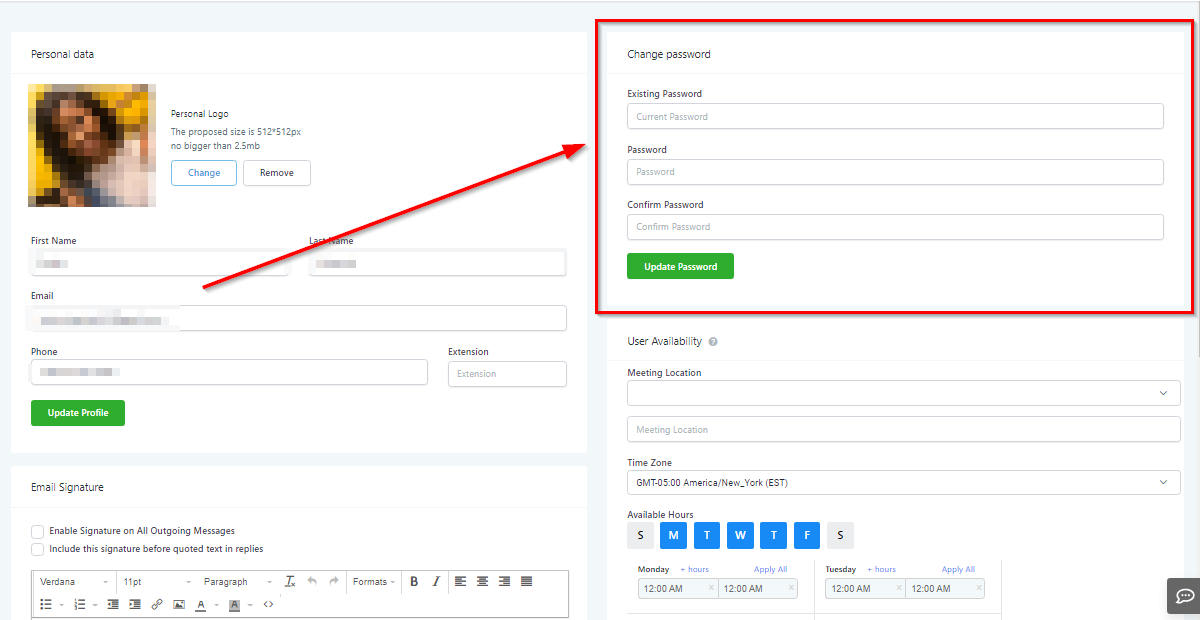Open the live chat widget
Viewport: 1200px width, 620px height.
tap(1184, 595)
